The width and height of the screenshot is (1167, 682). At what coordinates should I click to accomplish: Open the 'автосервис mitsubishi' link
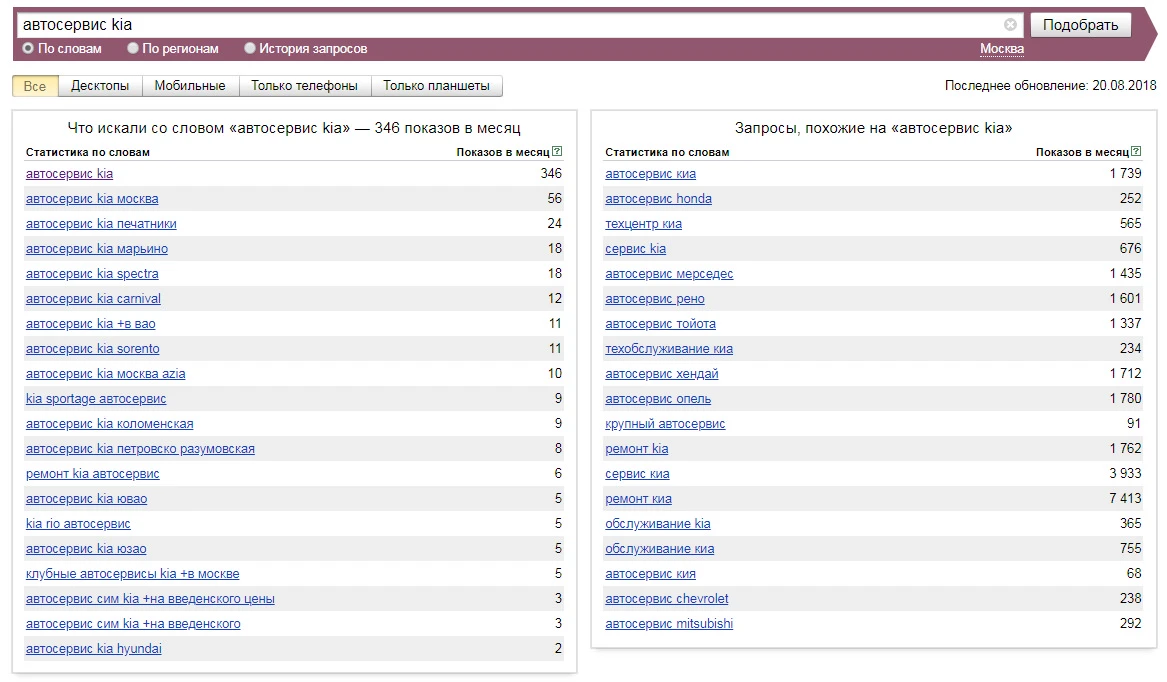669,624
